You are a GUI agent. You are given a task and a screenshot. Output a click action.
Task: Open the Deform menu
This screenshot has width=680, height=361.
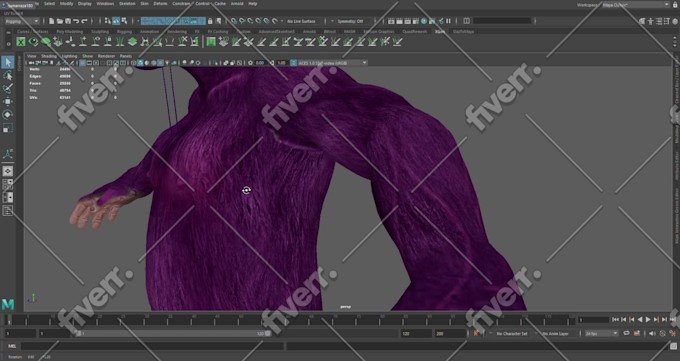point(160,3)
